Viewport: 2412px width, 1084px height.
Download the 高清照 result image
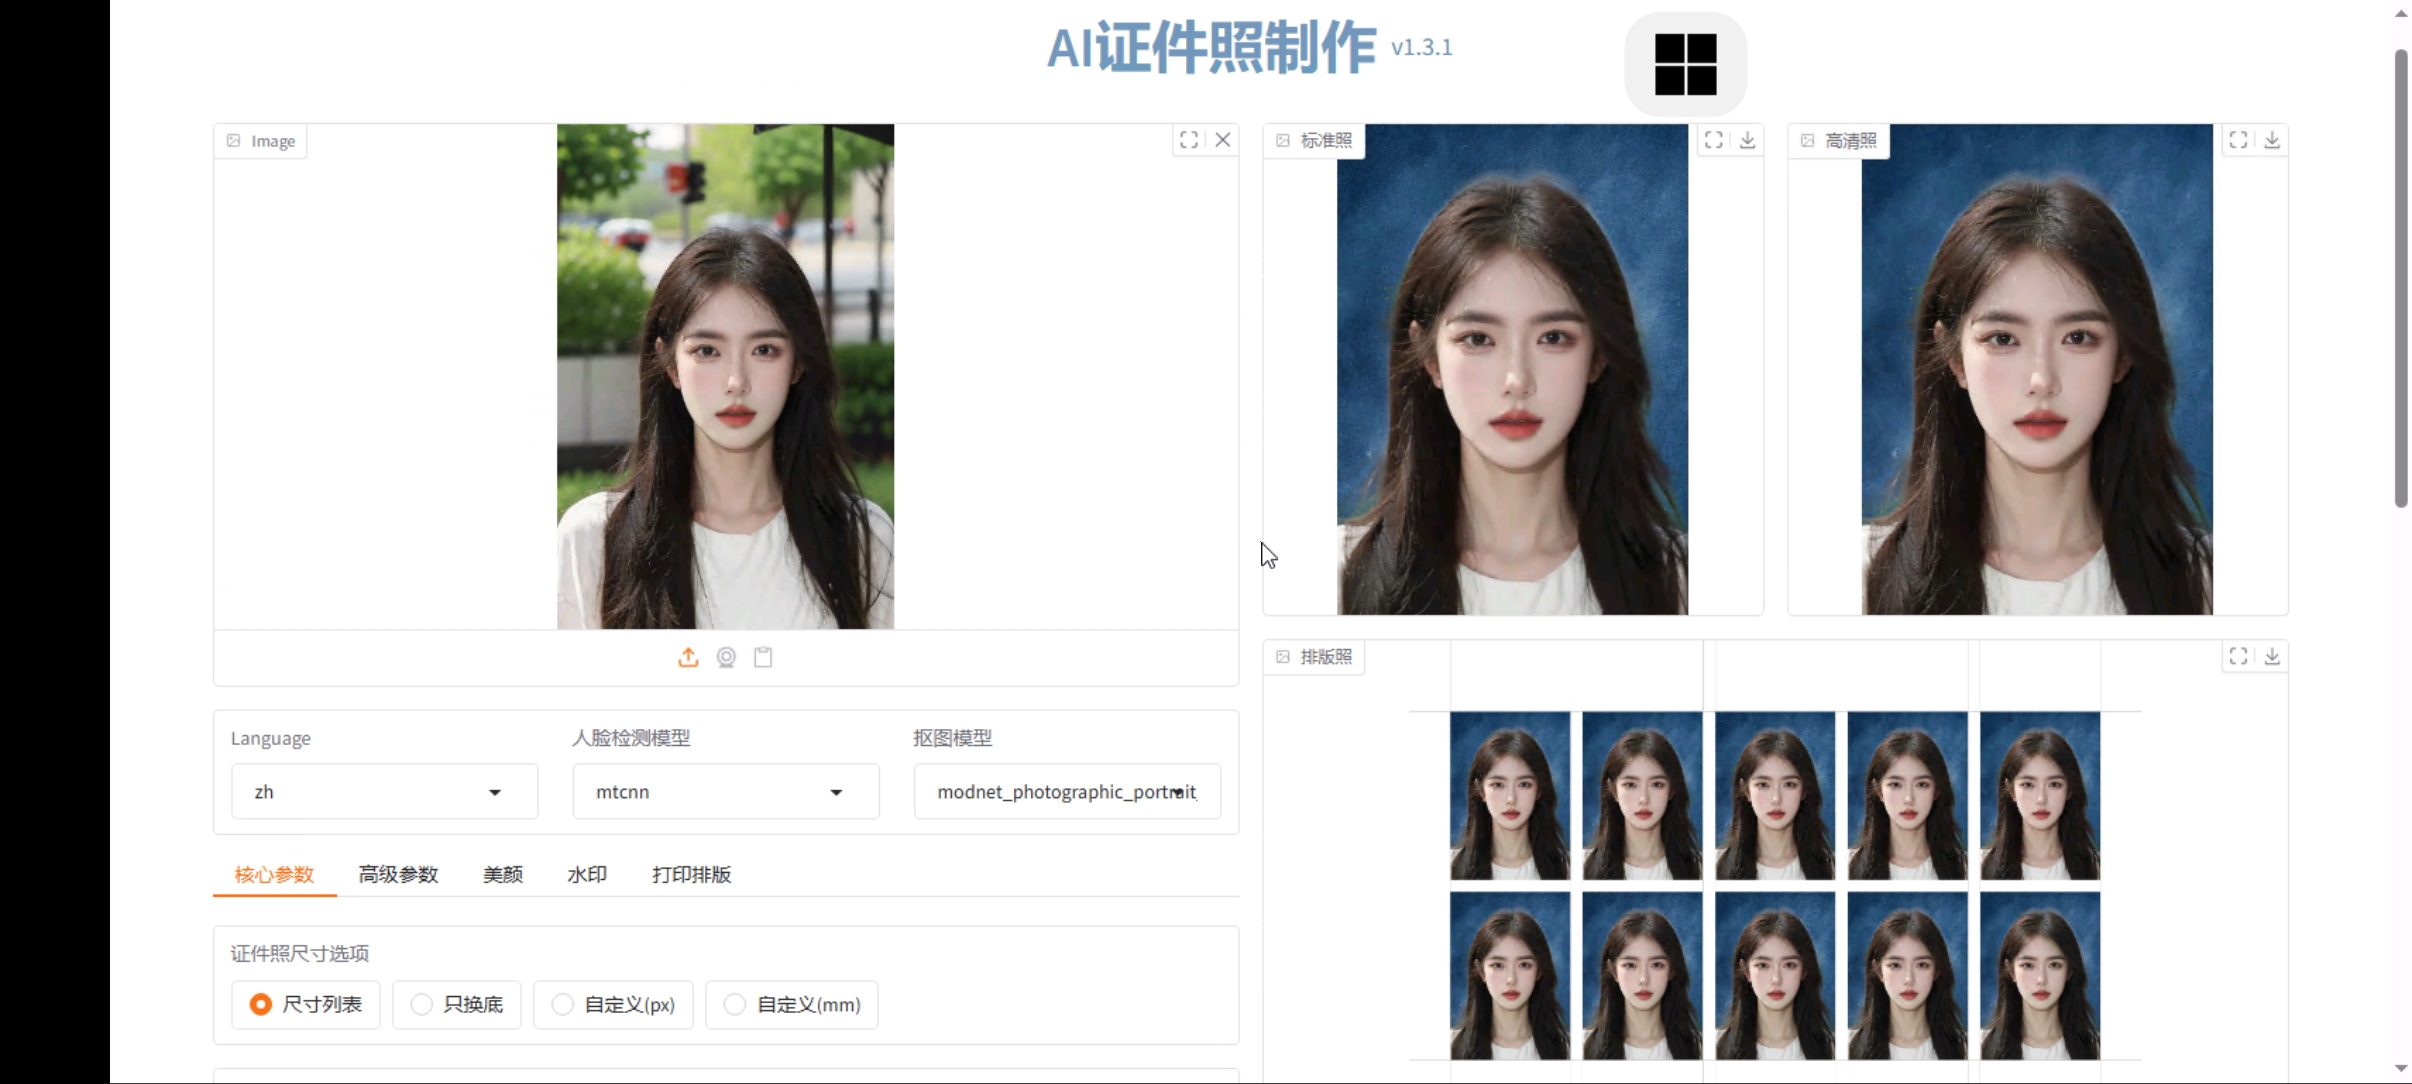pyautogui.click(x=2272, y=140)
